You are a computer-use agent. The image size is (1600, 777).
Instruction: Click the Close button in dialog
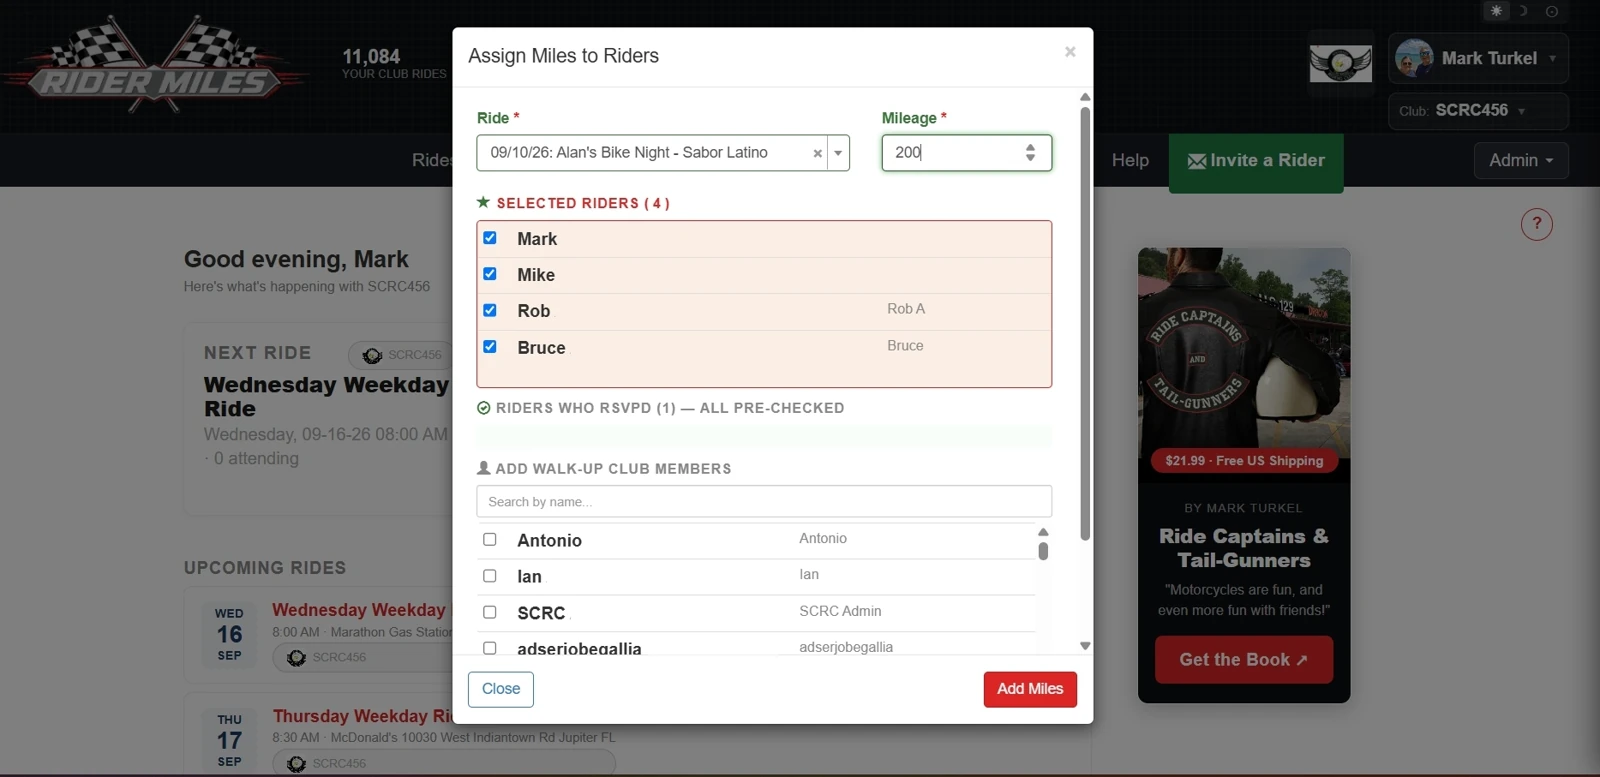[x=501, y=689]
